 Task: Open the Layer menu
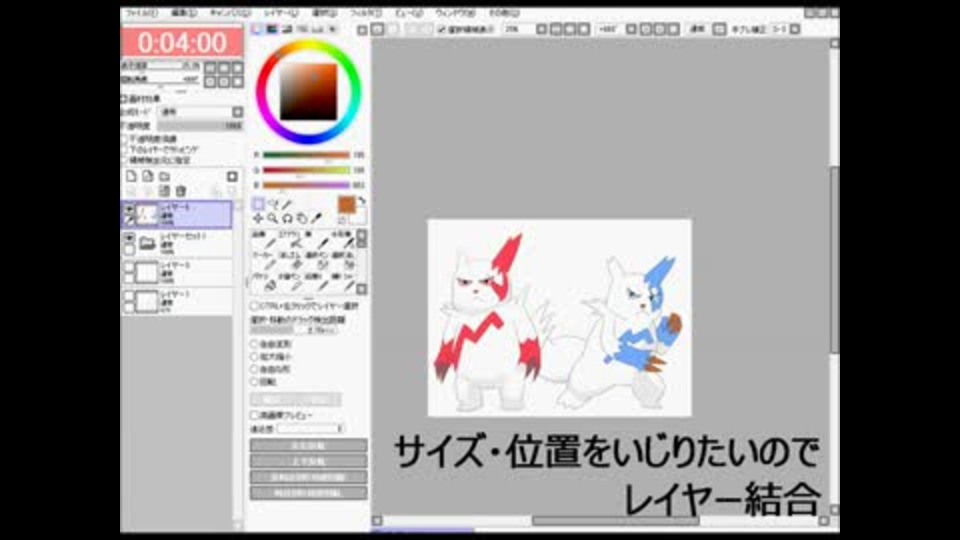tap(281, 13)
